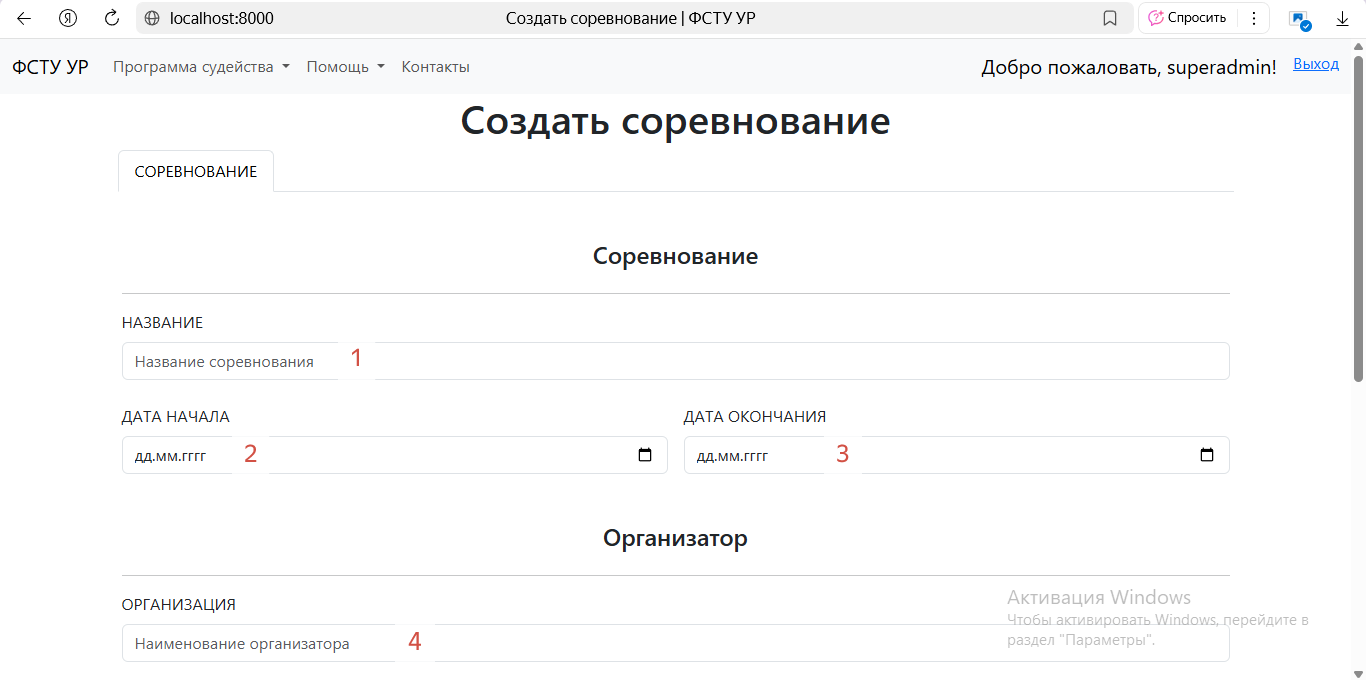The height and width of the screenshot is (680, 1366).
Task: Reload the page with refresh icon
Action: coord(112,18)
